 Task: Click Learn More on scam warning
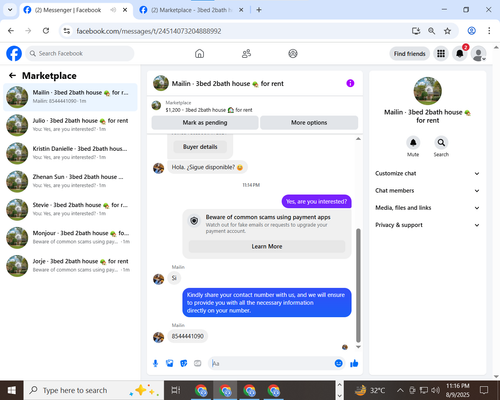[x=267, y=246]
